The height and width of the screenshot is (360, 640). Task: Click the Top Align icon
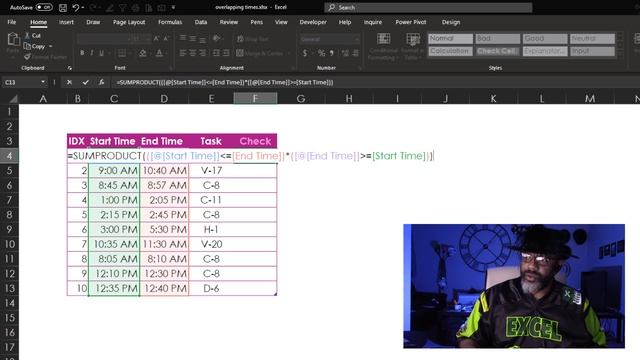click(x=183, y=39)
